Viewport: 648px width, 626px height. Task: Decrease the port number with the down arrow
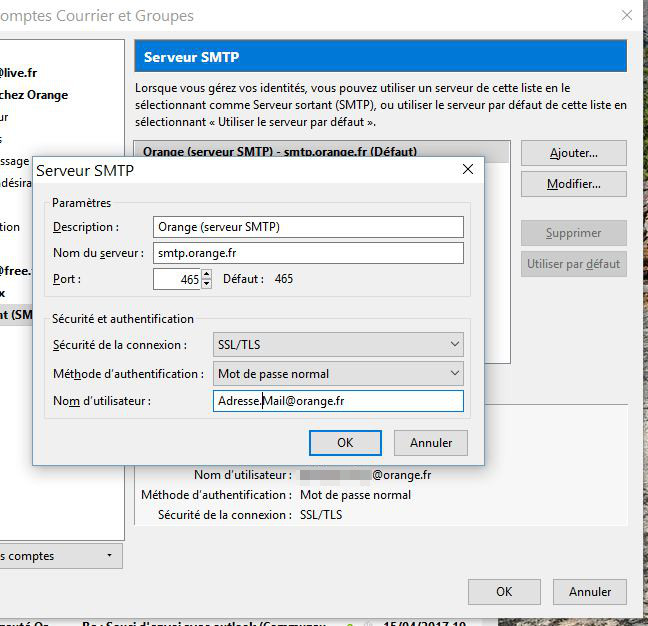206,284
